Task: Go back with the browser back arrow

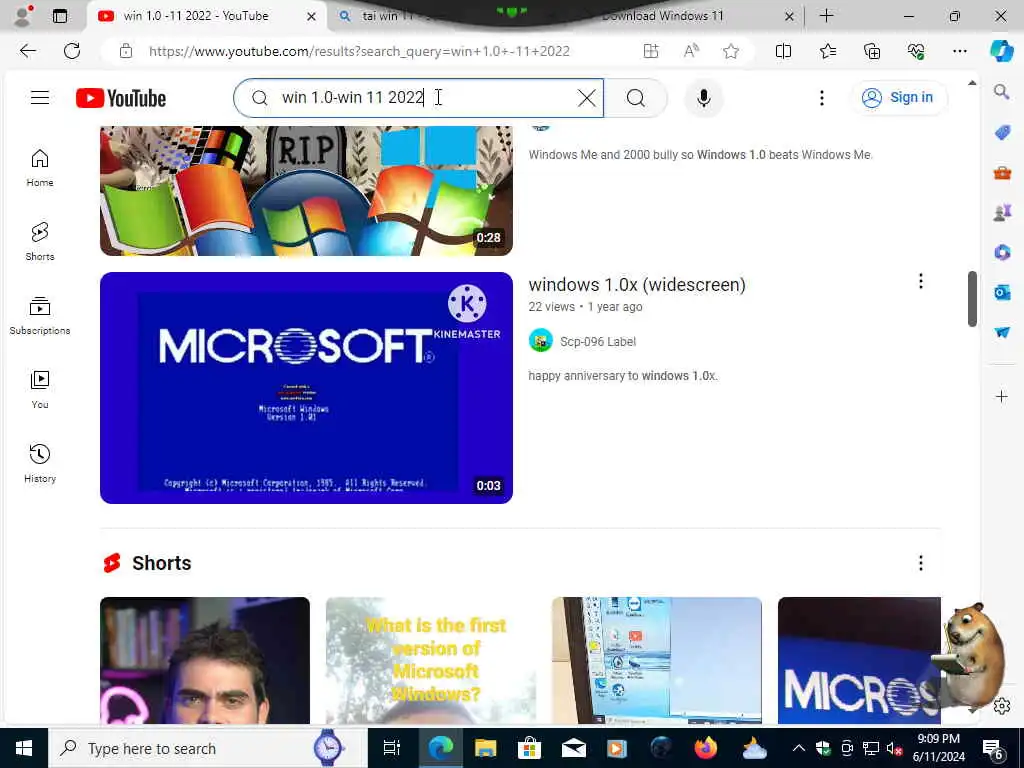Action: click(x=27, y=51)
